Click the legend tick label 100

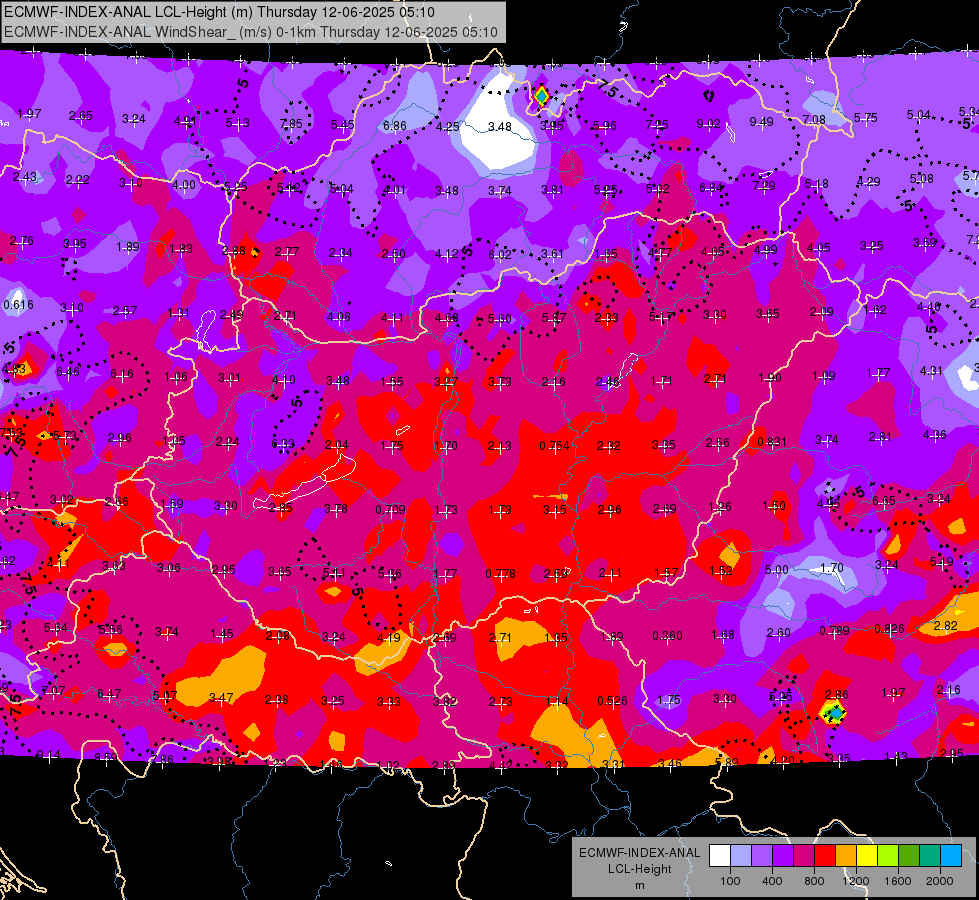point(730,881)
